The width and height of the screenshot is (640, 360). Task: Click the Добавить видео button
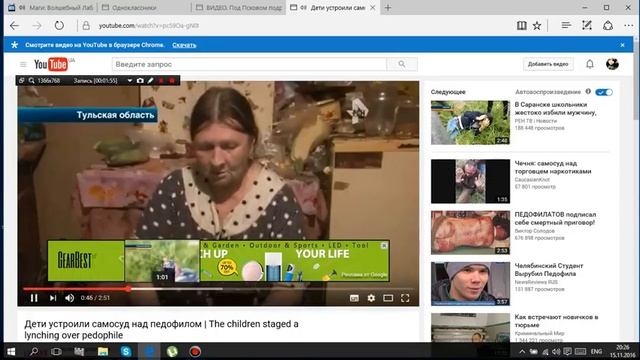(548, 64)
